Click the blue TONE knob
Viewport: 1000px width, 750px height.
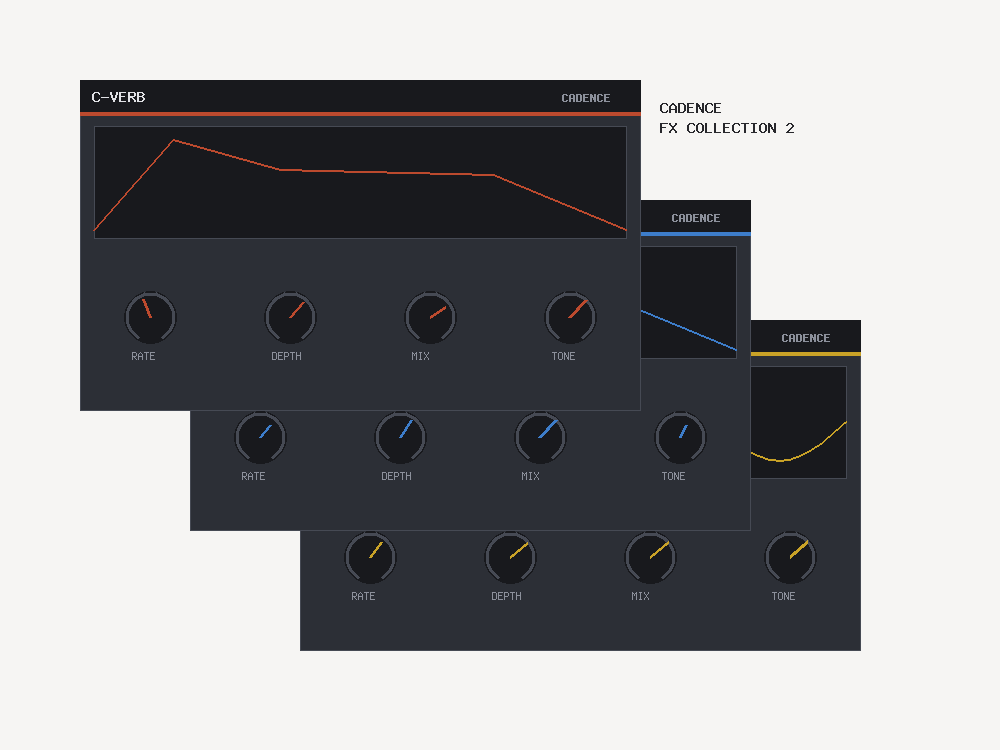(x=680, y=437)
